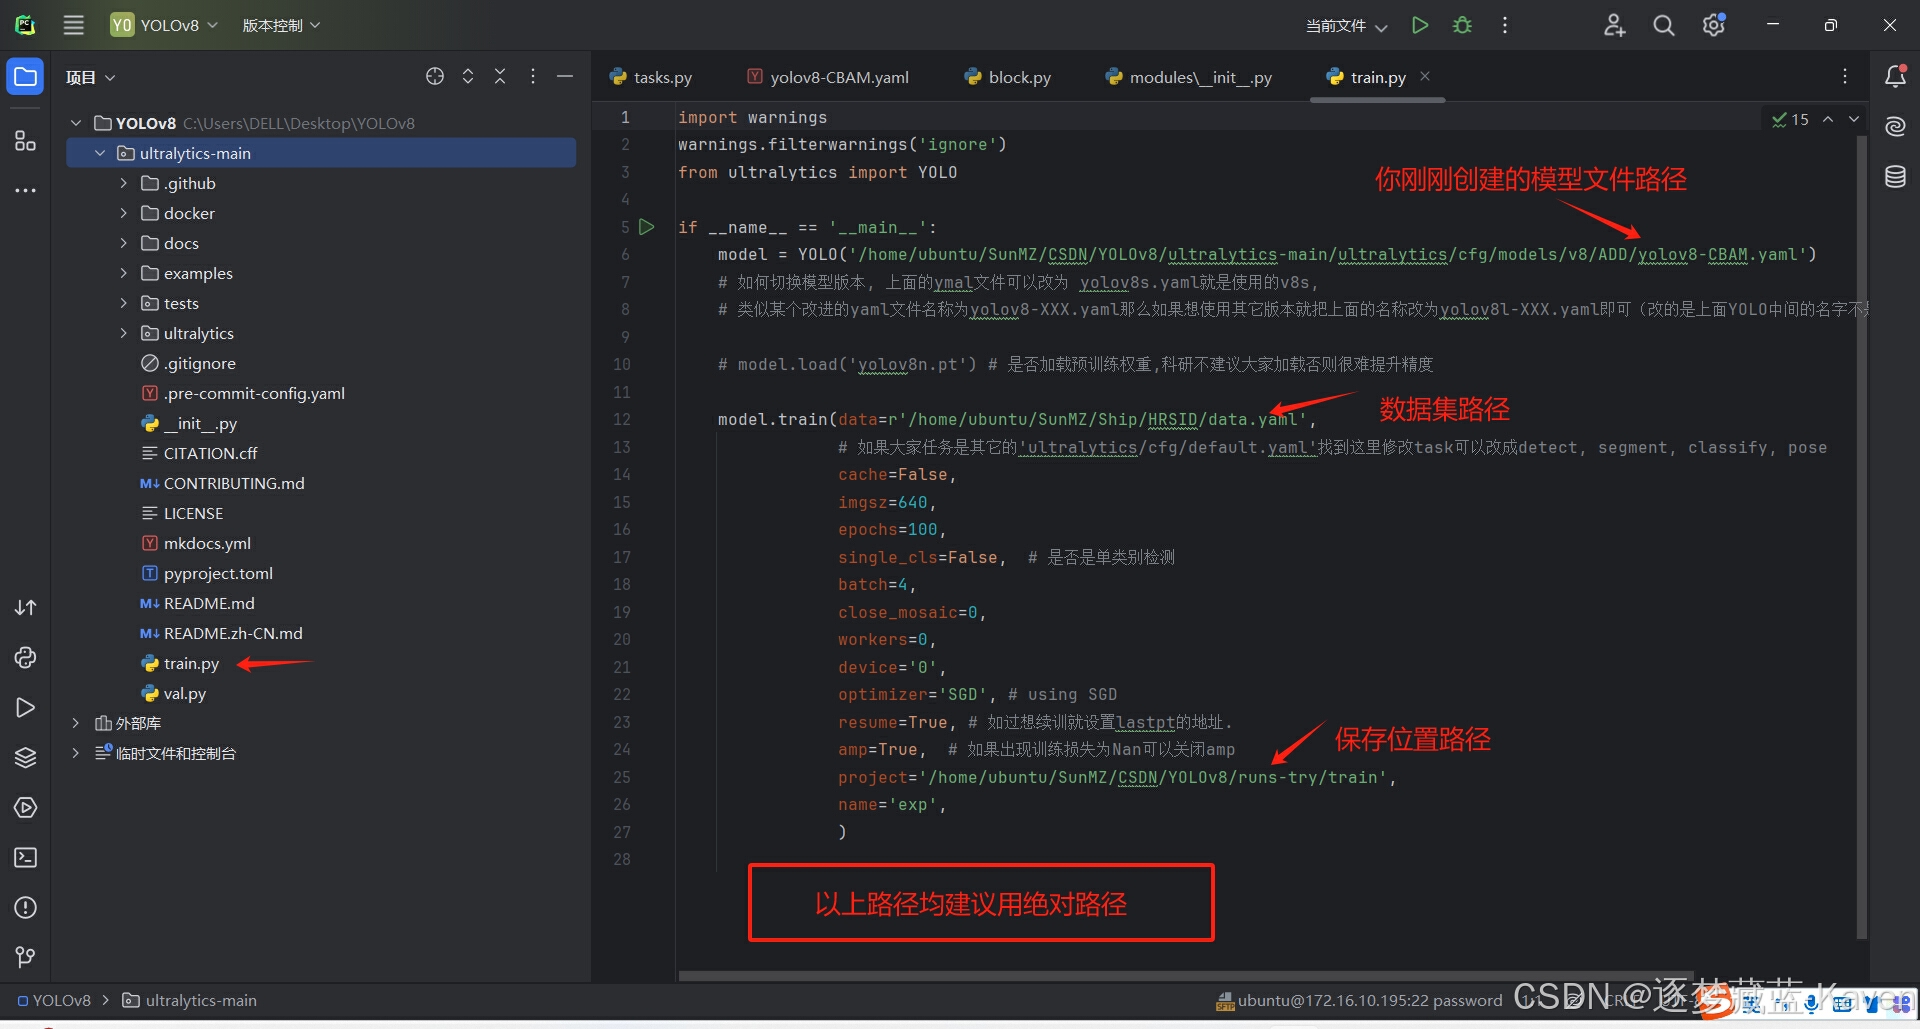The image size is (1920, 1029).
Task: Open Terminal tool window
Action: [25, 858]
